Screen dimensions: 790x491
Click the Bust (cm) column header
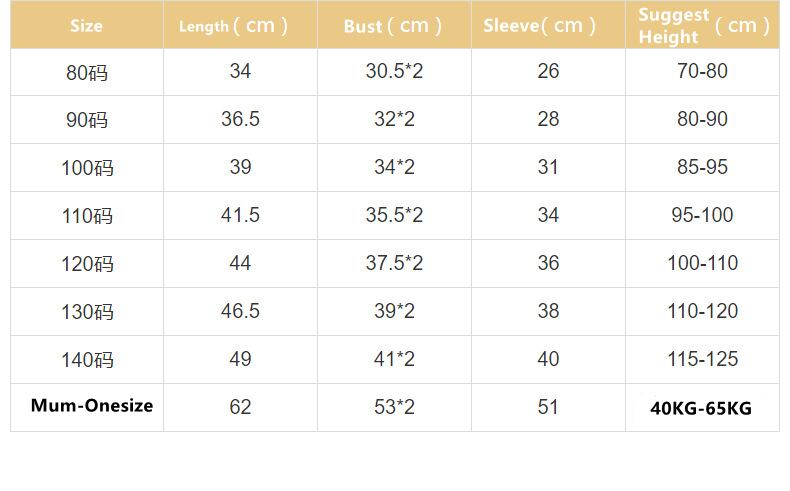[393, 26]
